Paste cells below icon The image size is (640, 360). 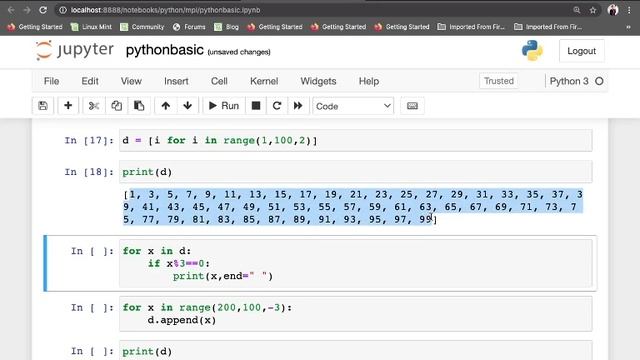click(x=139, y=106)
